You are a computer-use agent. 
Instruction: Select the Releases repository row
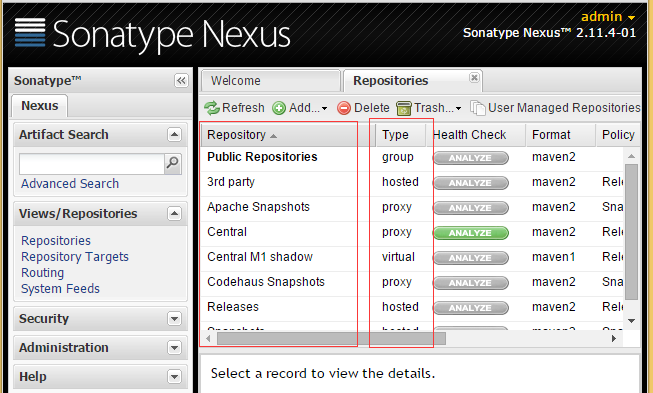pos(412,308)
